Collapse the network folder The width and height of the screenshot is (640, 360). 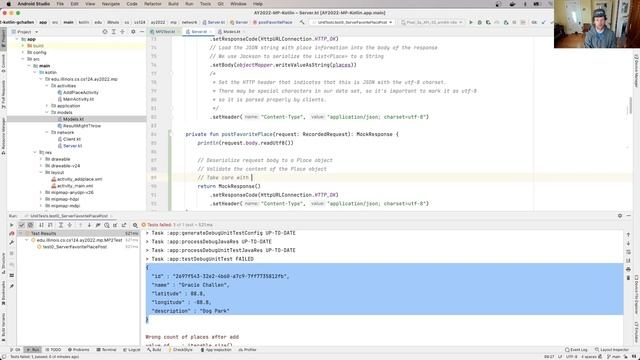(x=47, y=133)
